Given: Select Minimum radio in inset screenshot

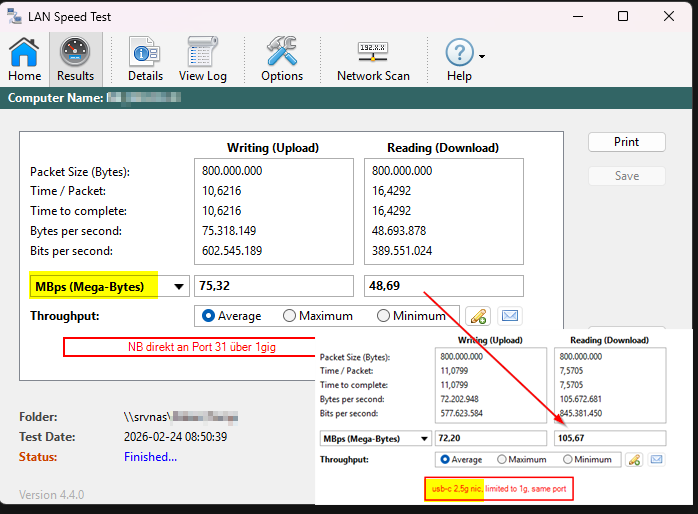Looking at the screenshot, I should click(568, 459).
